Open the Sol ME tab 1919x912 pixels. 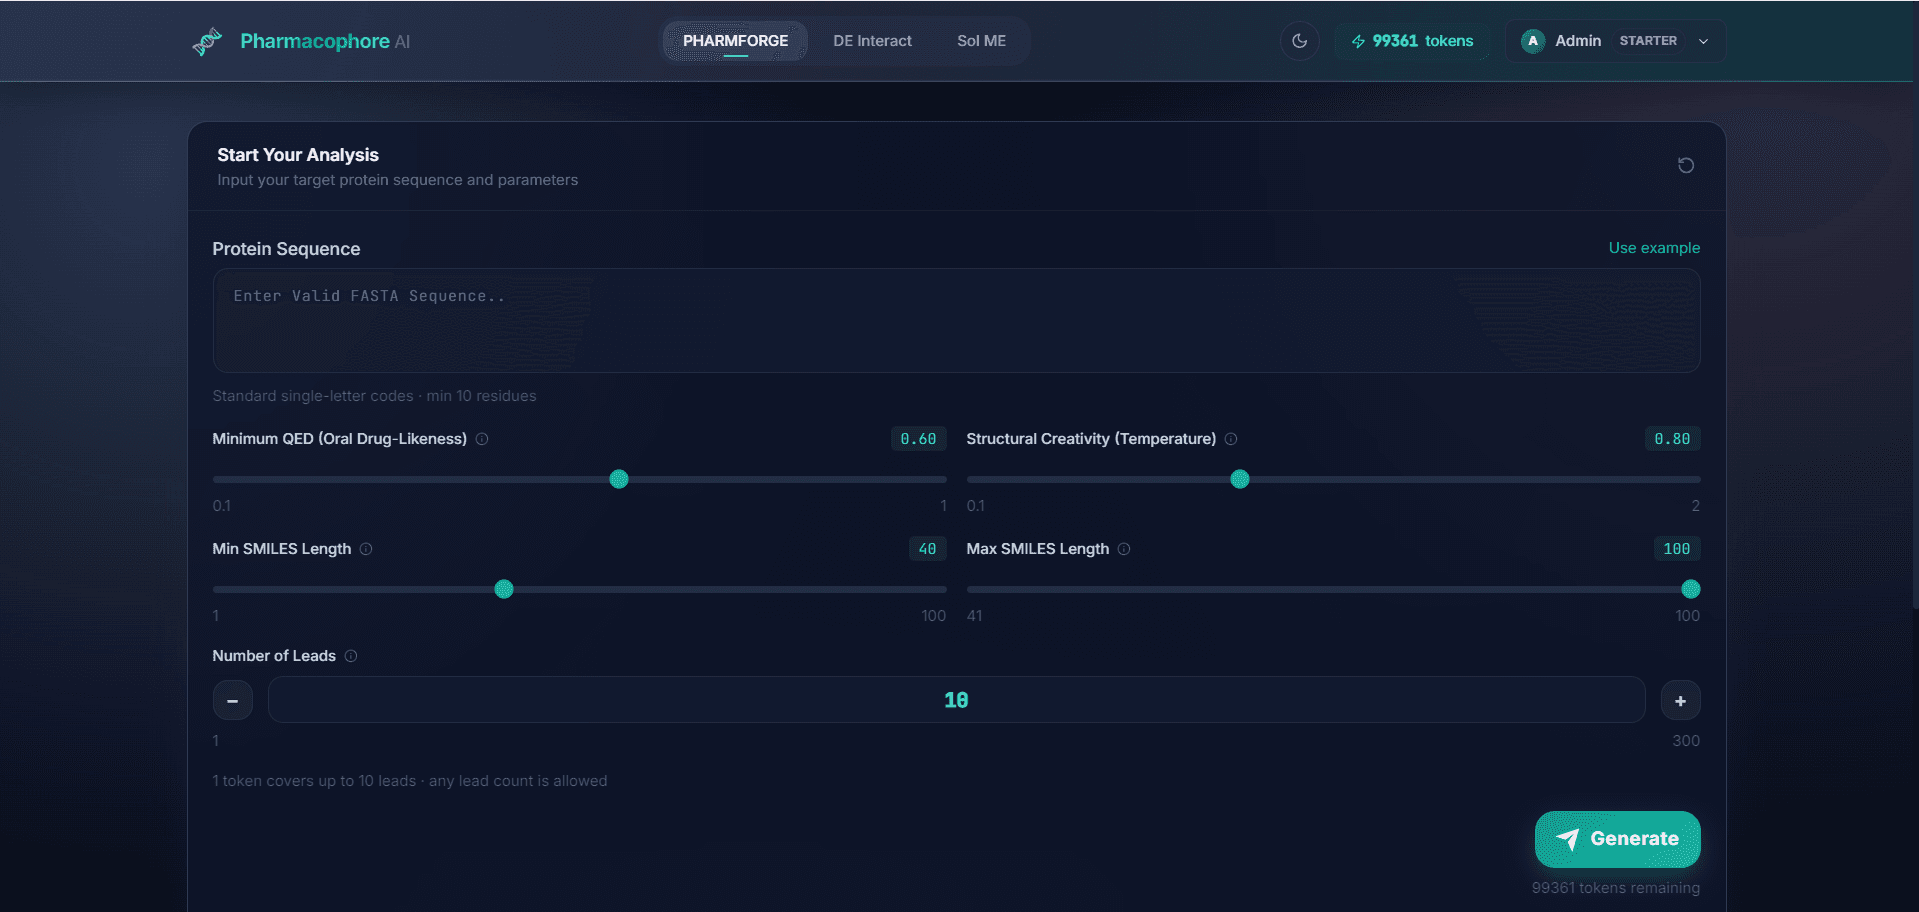(x=981, y=41)
